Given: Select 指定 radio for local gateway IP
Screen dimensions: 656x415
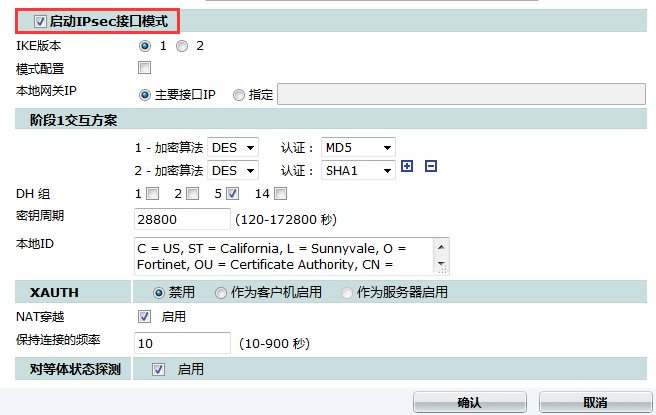Looking at the screenshot, I should pos(238,95).
